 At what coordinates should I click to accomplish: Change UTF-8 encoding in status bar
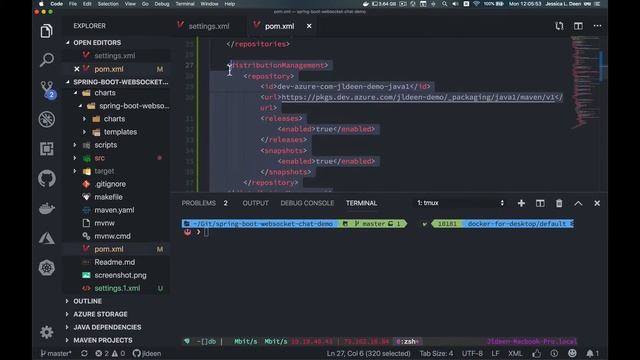tap(472, 353)
